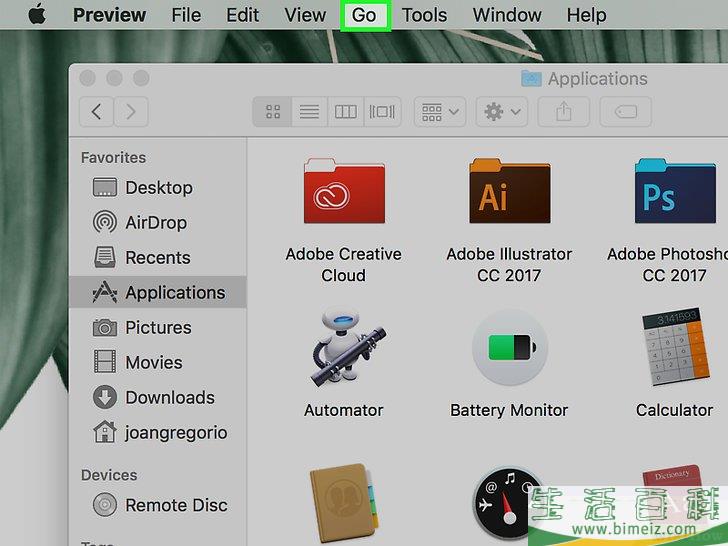Image resolution: width=728 pixels, height=546 pixels.
Task: Switch to list view
Action: (309, 111)
